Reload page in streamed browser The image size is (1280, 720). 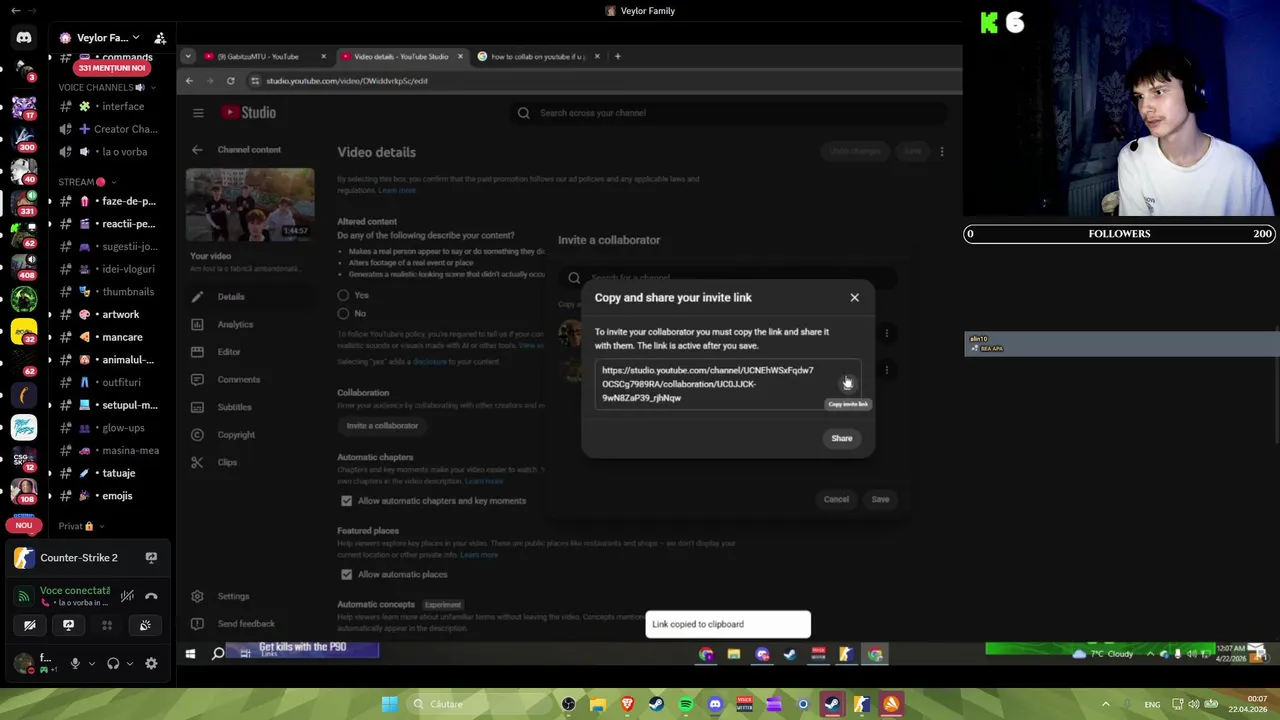[230, 81]
